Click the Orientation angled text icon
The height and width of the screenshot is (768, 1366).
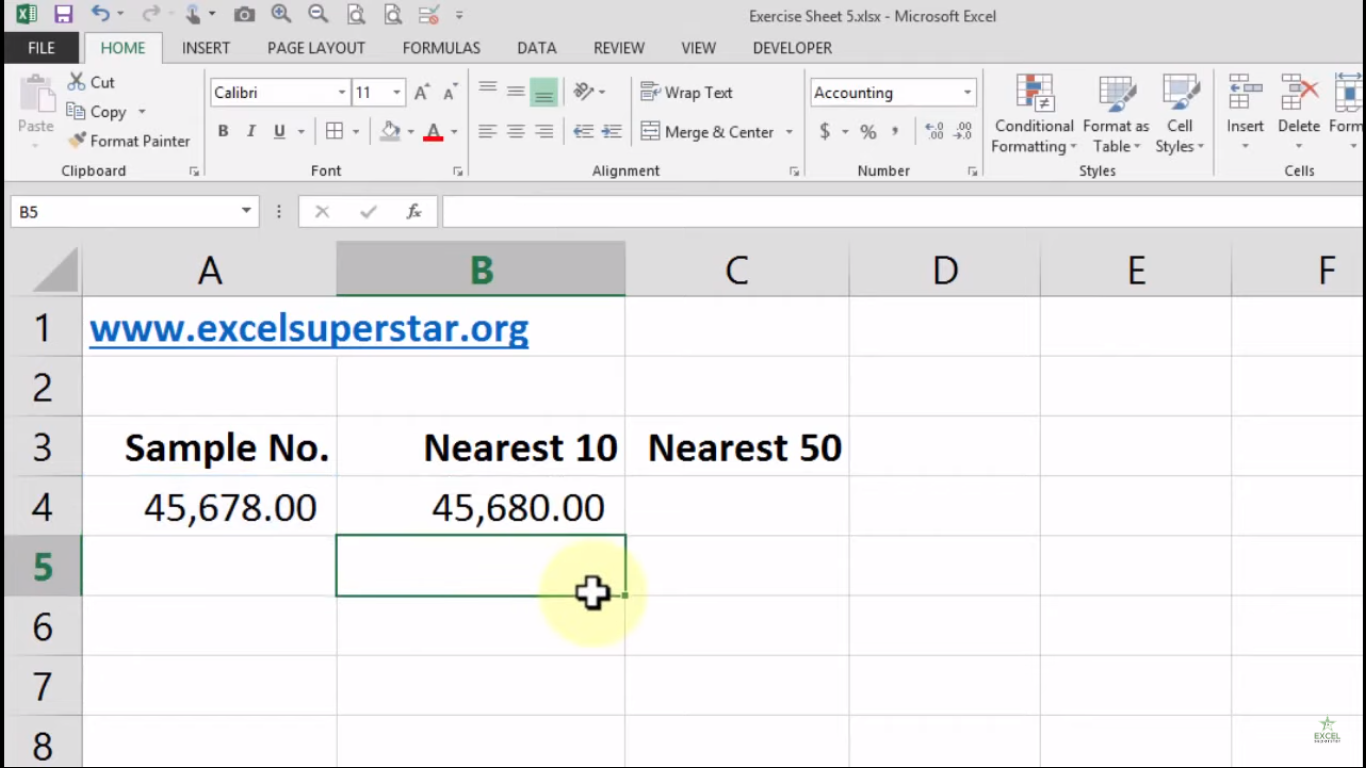point(584,92)
